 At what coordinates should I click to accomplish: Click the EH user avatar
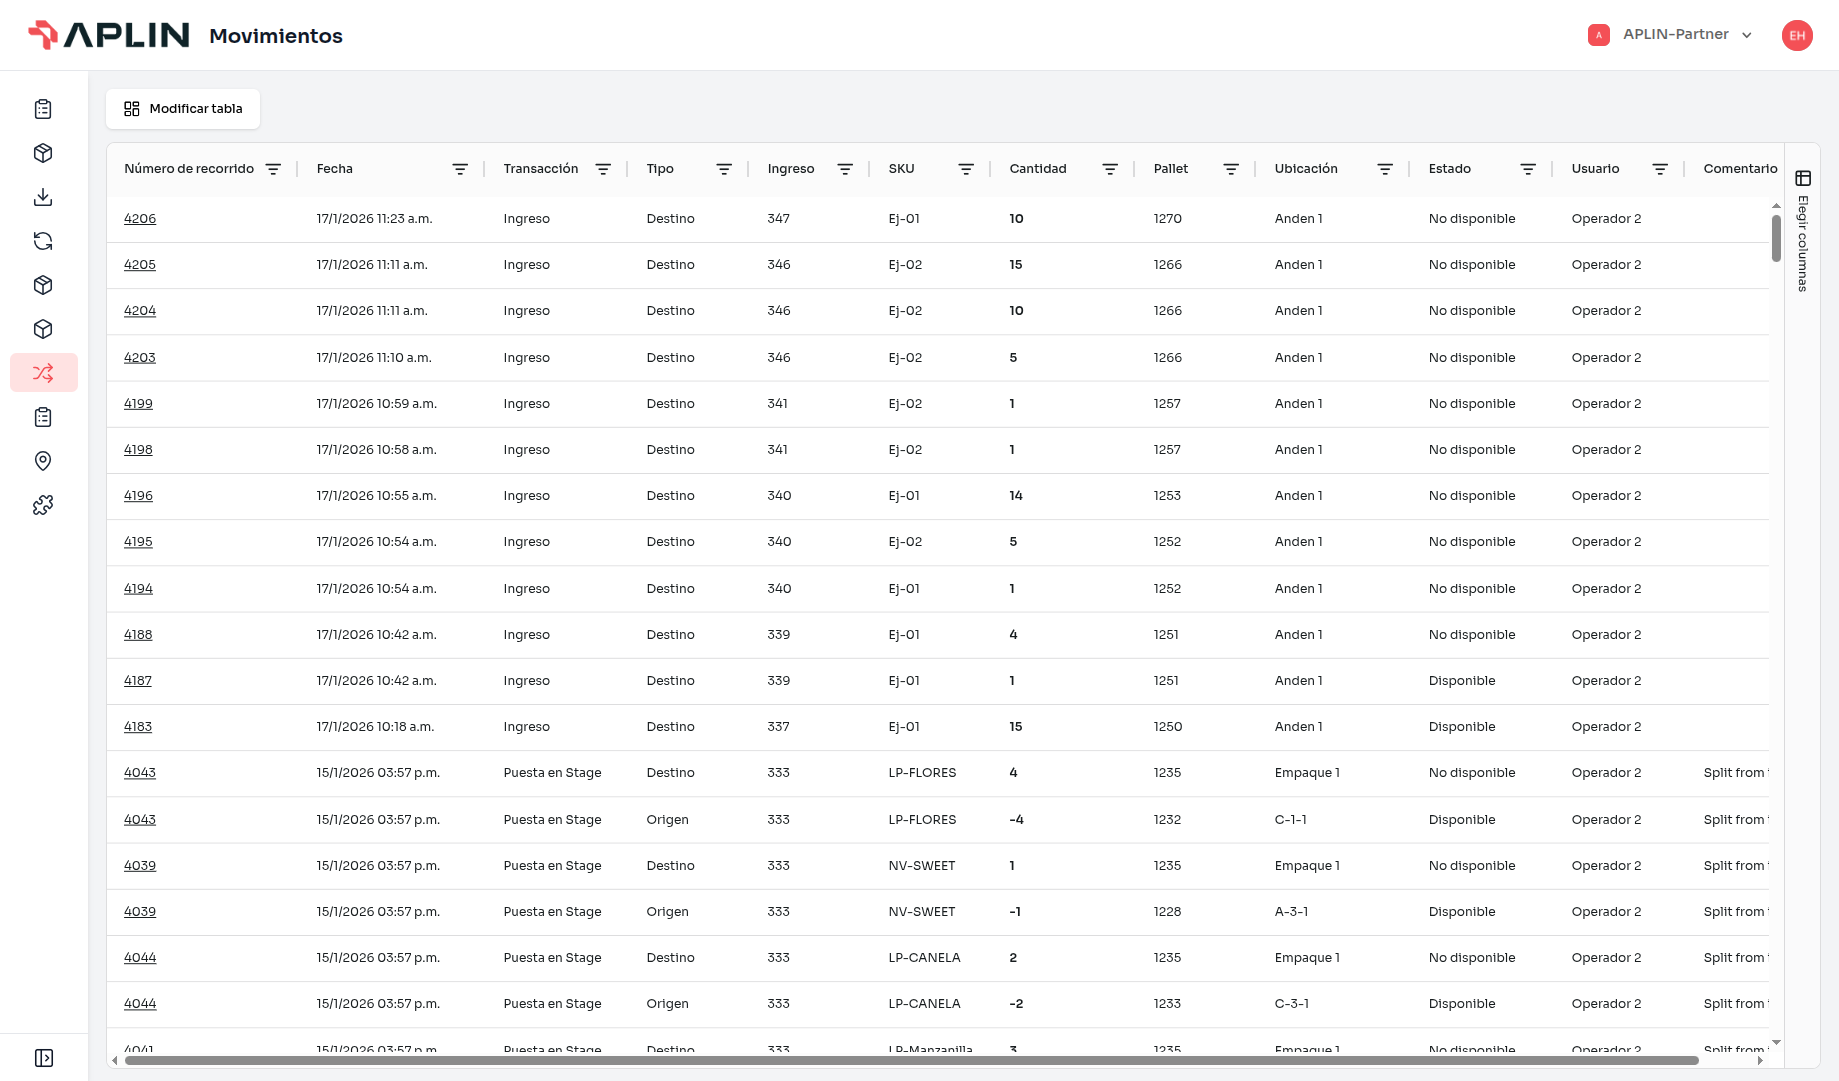pos(1797,35)
